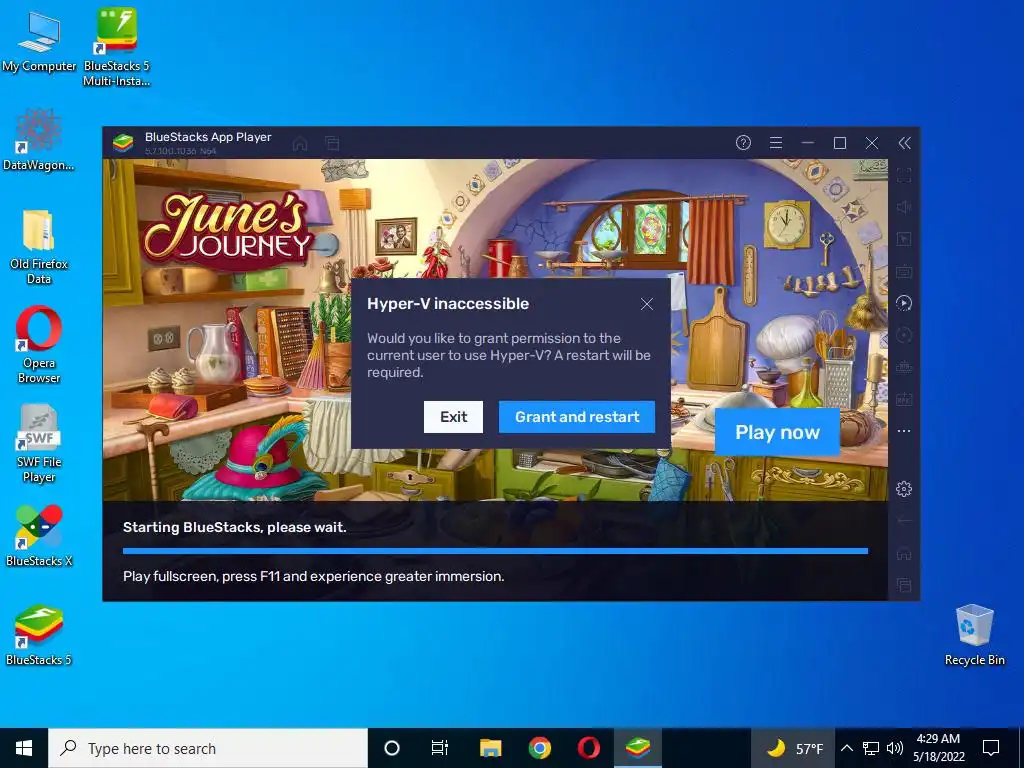Show hidden system tray icons
The height and width of the screenshot is (768, 1024).
846,748
